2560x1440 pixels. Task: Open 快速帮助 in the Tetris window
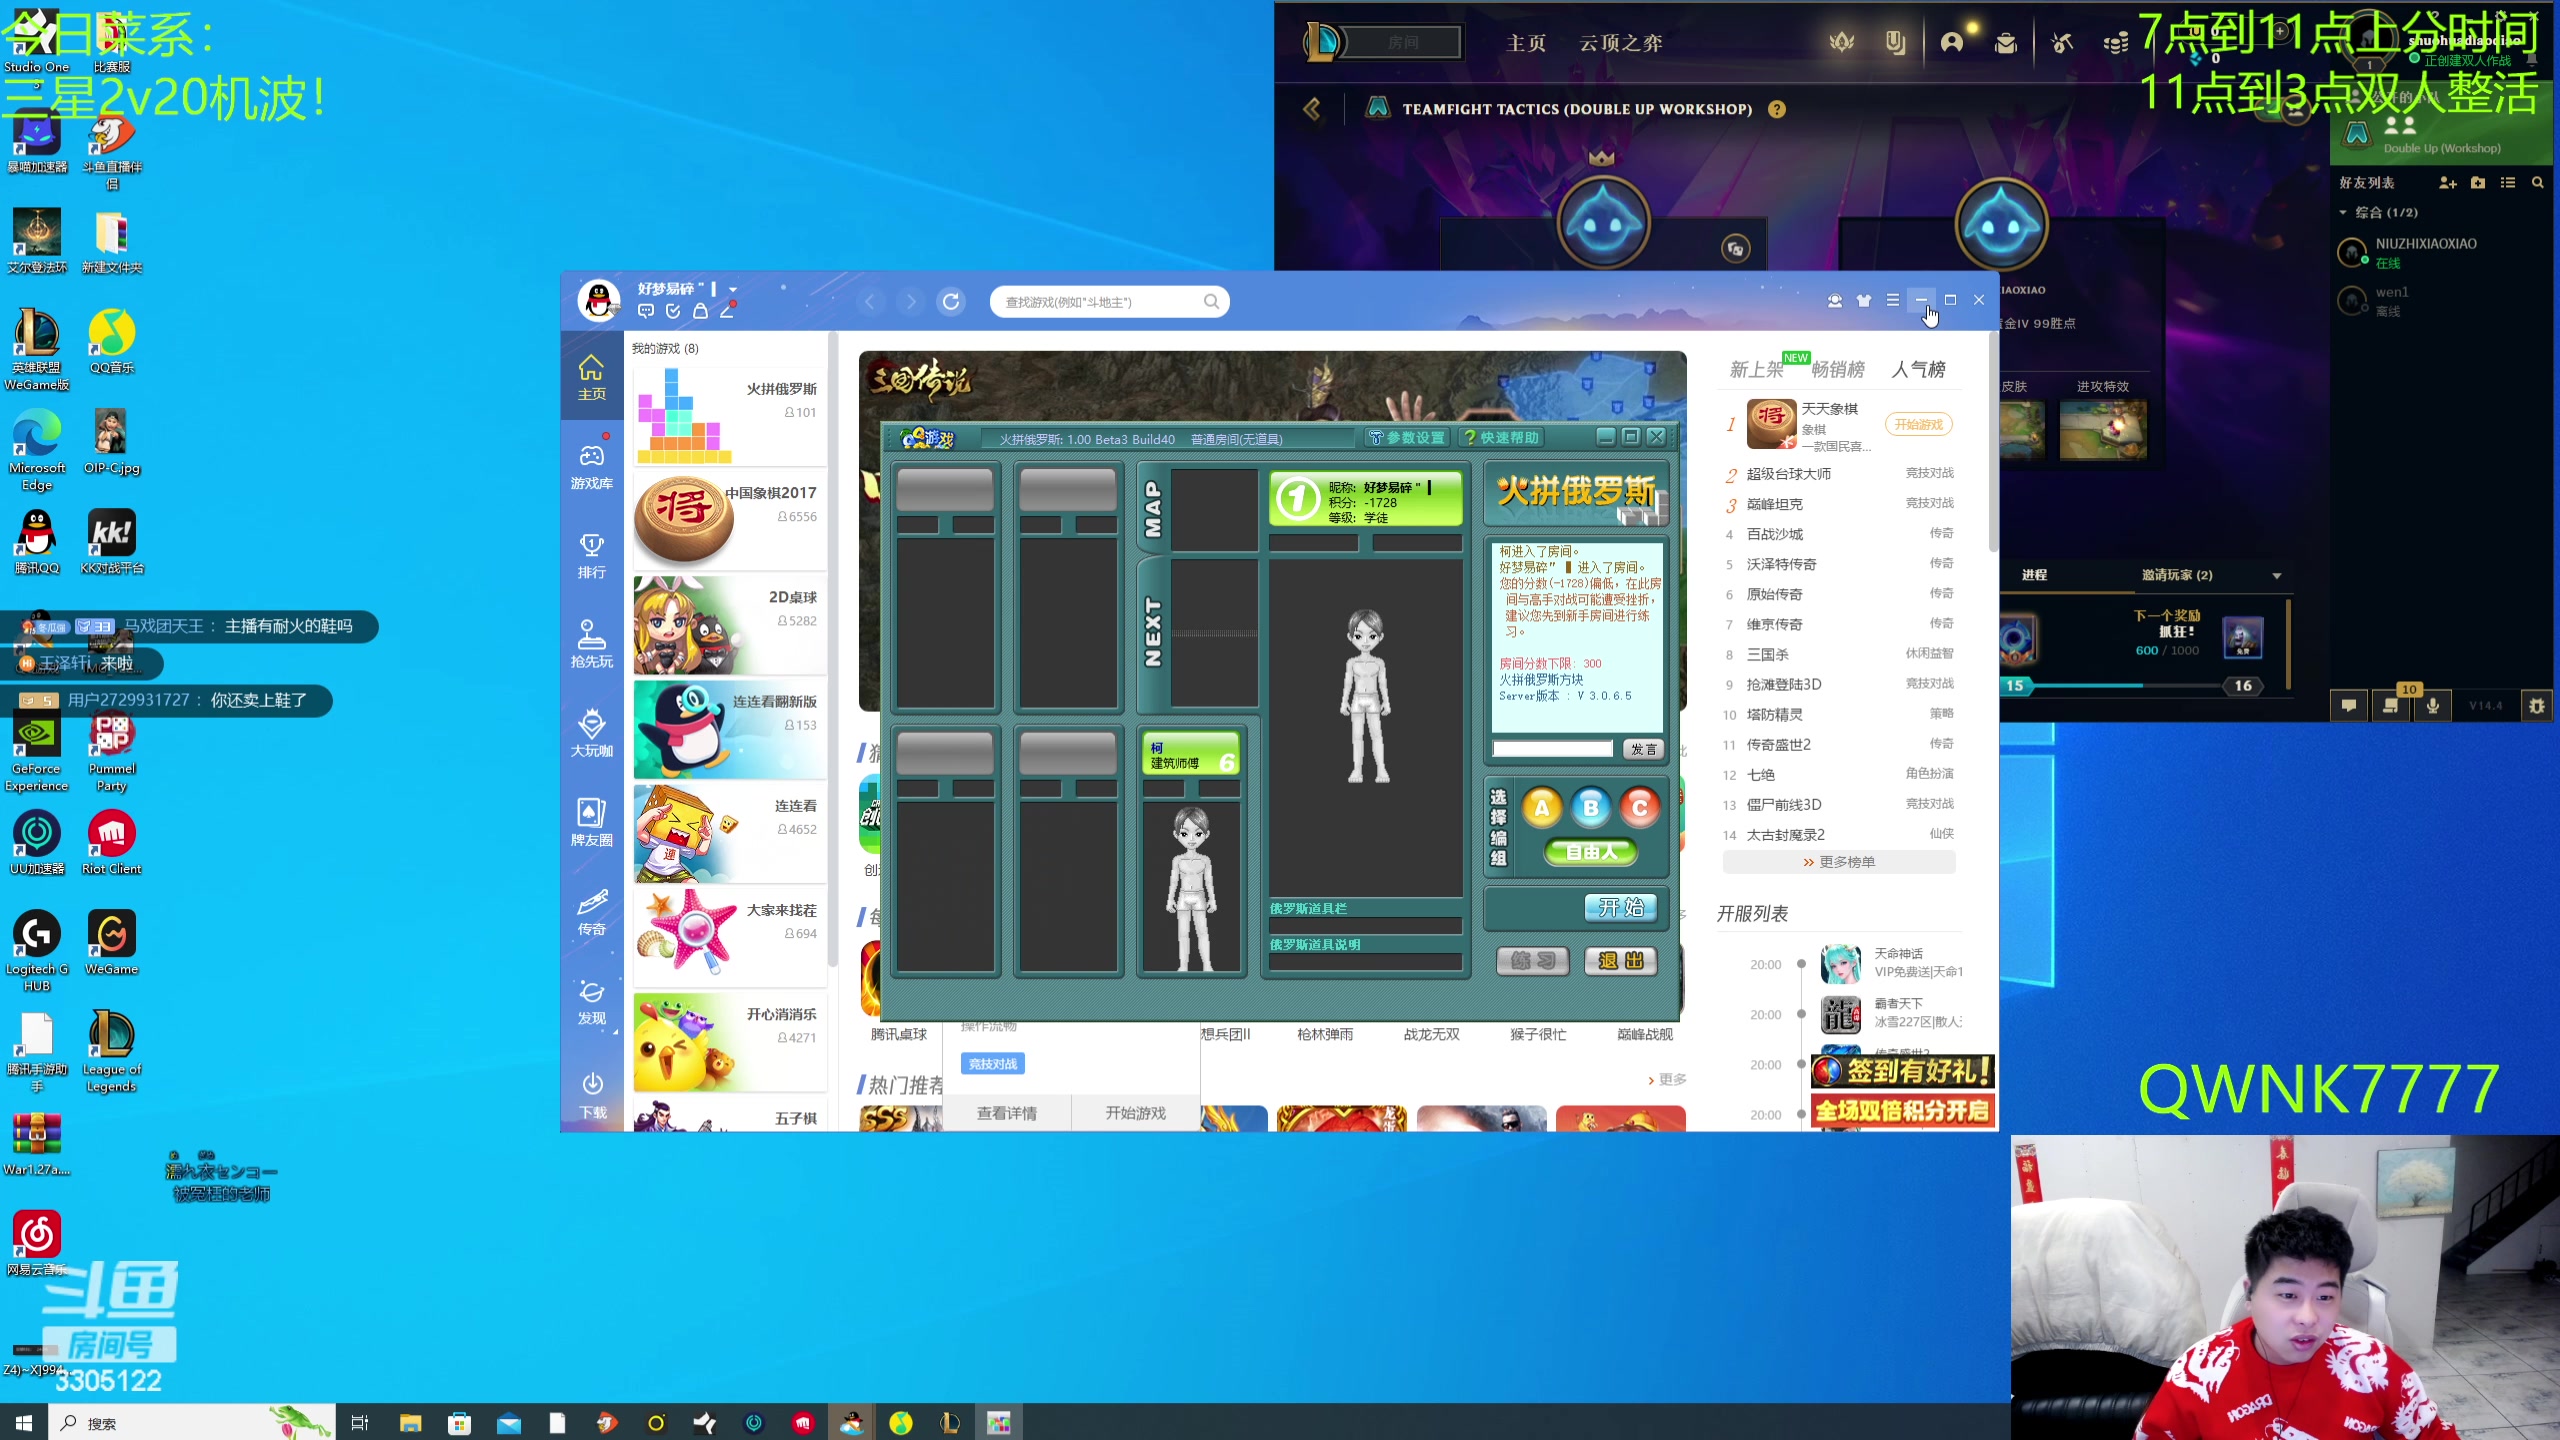pyautogui.click(x=1501, y=438)
